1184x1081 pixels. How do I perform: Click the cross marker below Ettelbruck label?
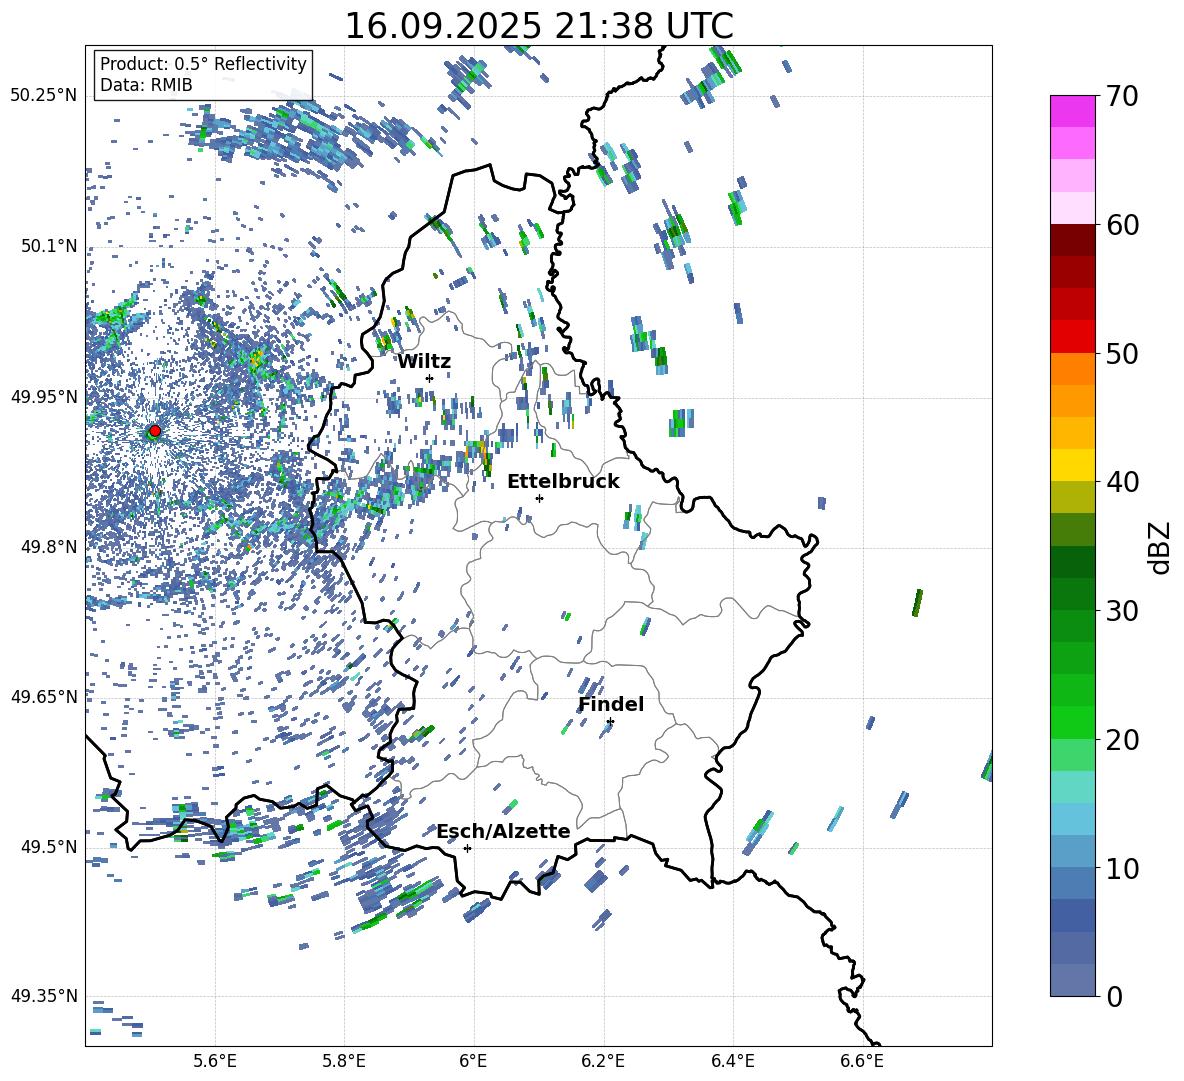(x=539, y=498)
